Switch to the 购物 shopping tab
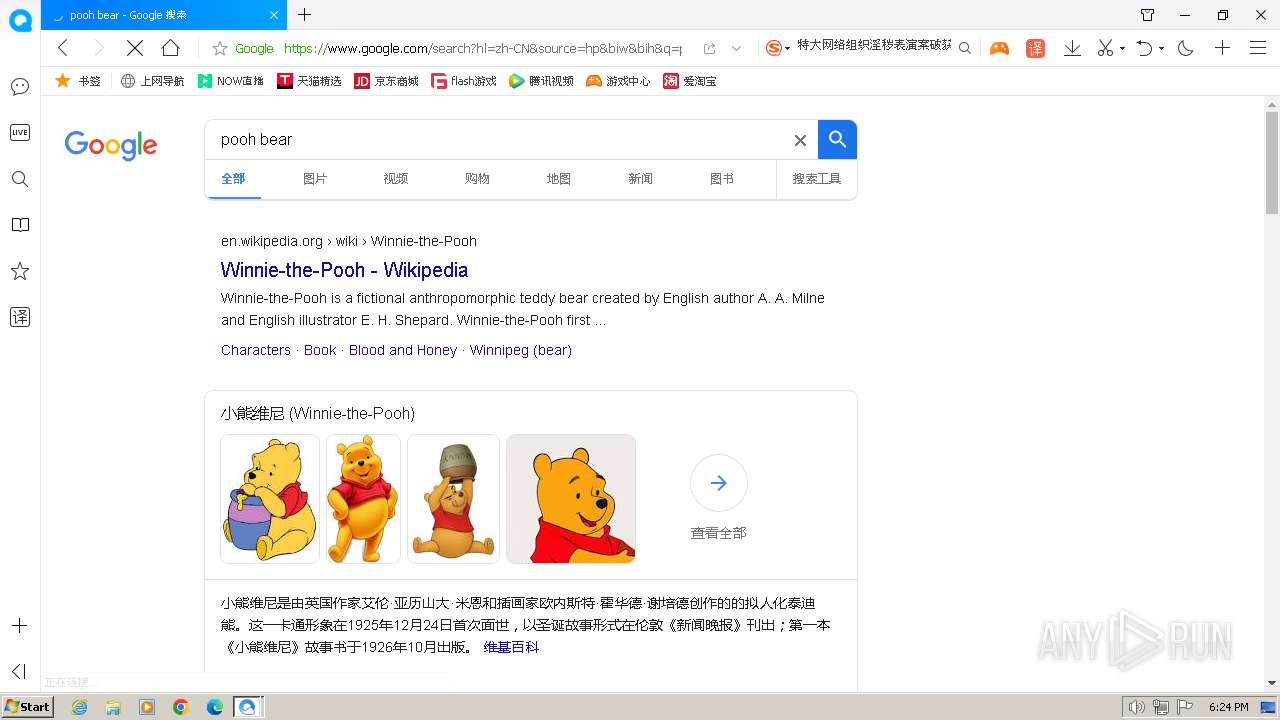The height and width of the screenshot is (720, 1280). [477, 179]
